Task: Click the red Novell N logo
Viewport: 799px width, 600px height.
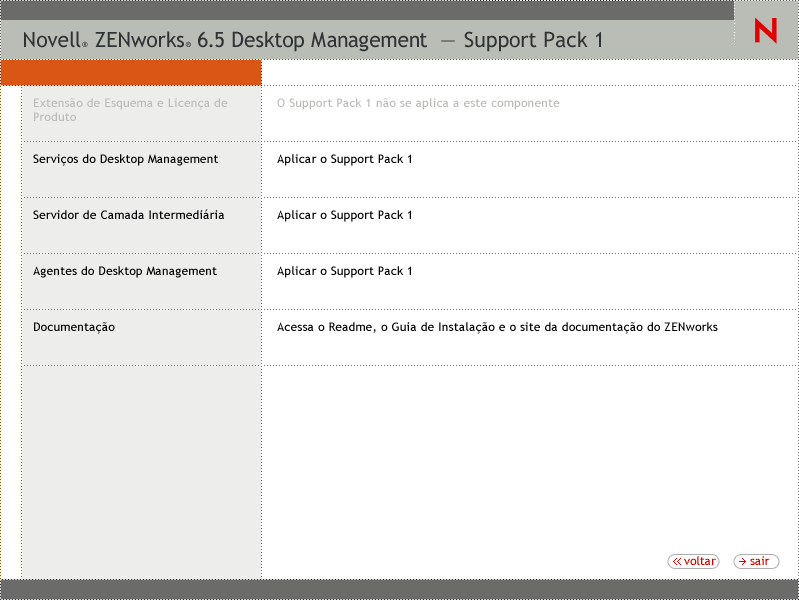Action: click(765, 30)
